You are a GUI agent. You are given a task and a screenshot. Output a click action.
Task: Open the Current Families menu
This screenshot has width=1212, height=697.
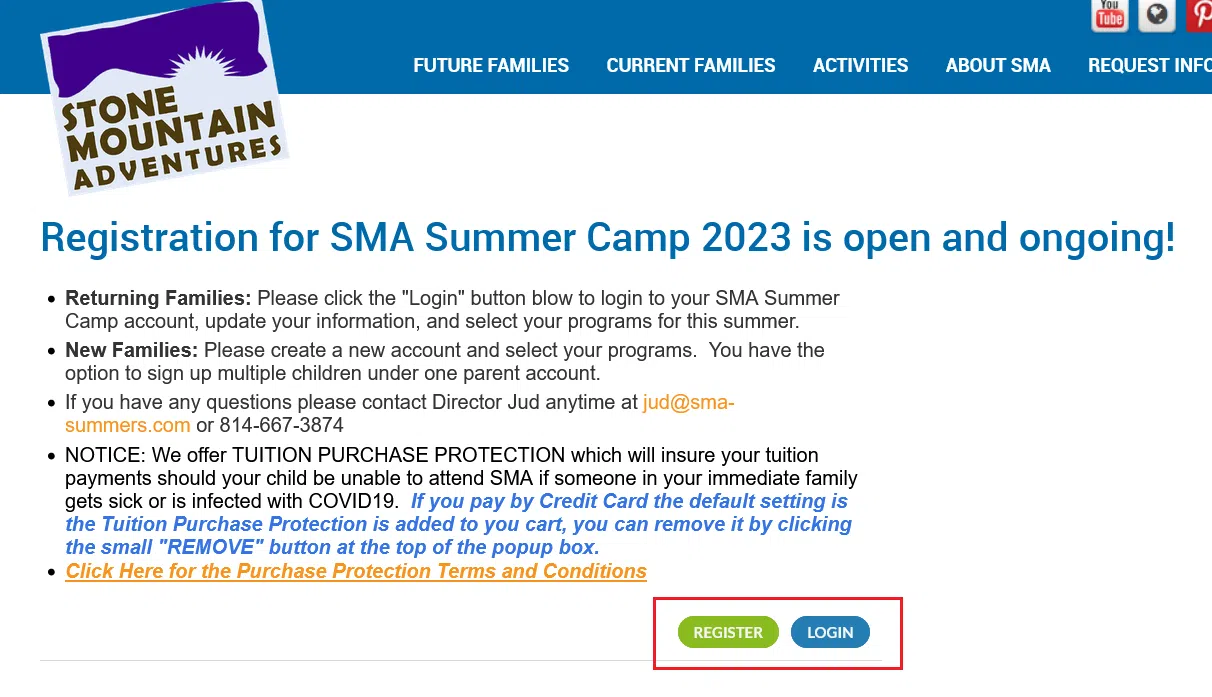click(691, 66)
